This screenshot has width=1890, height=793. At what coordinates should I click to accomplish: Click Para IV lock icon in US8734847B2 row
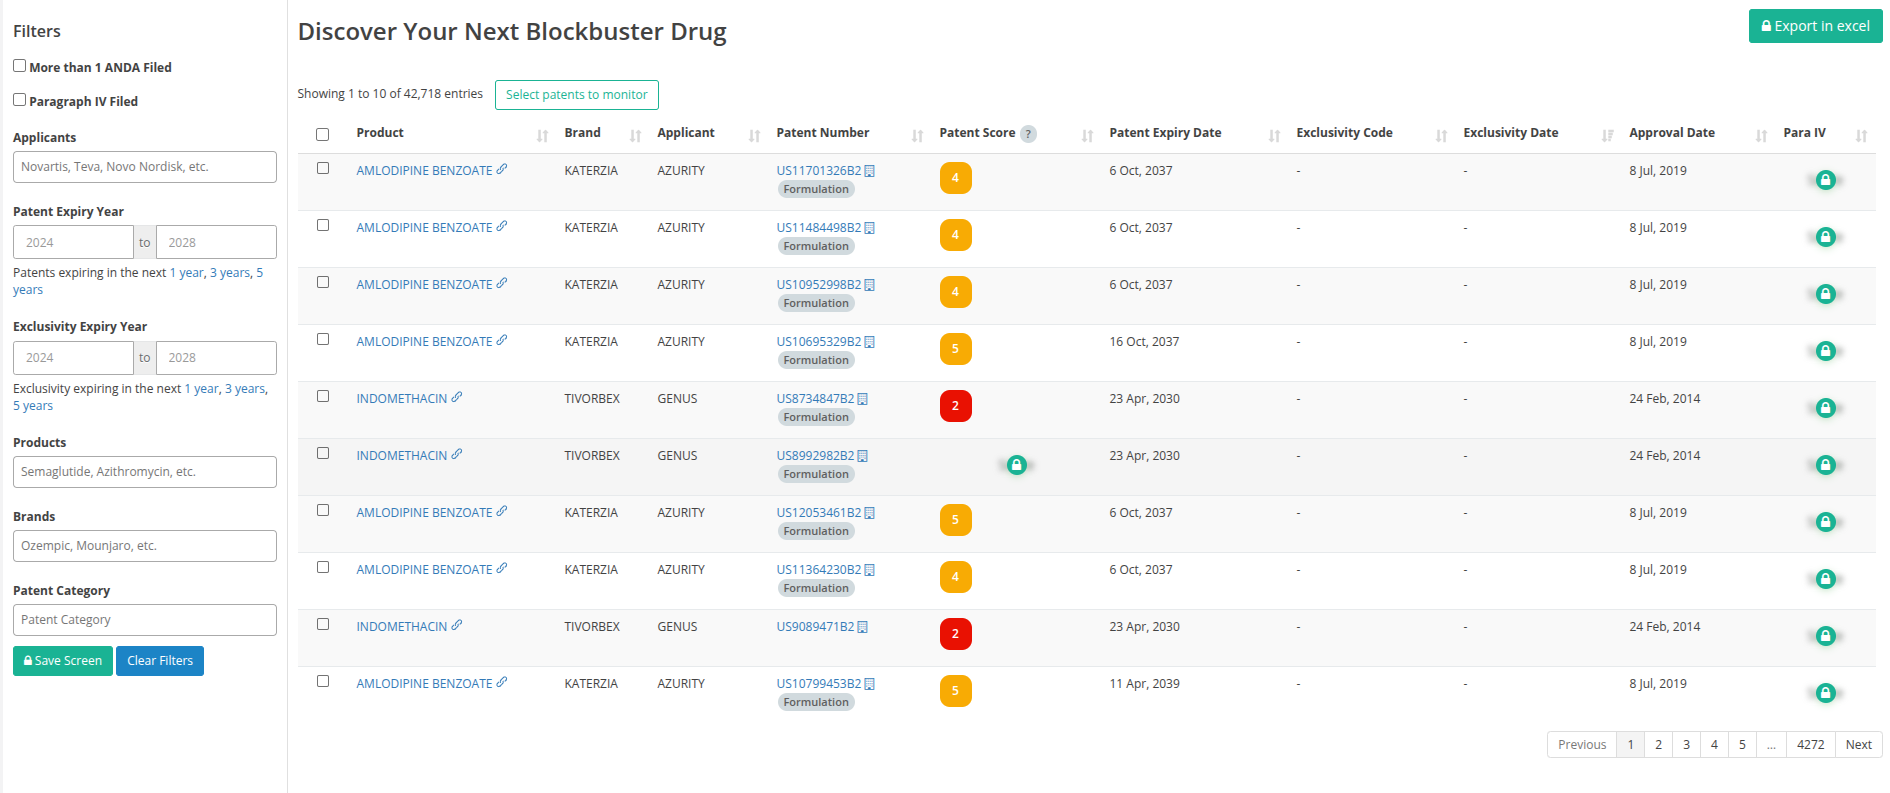(1825, 408)
